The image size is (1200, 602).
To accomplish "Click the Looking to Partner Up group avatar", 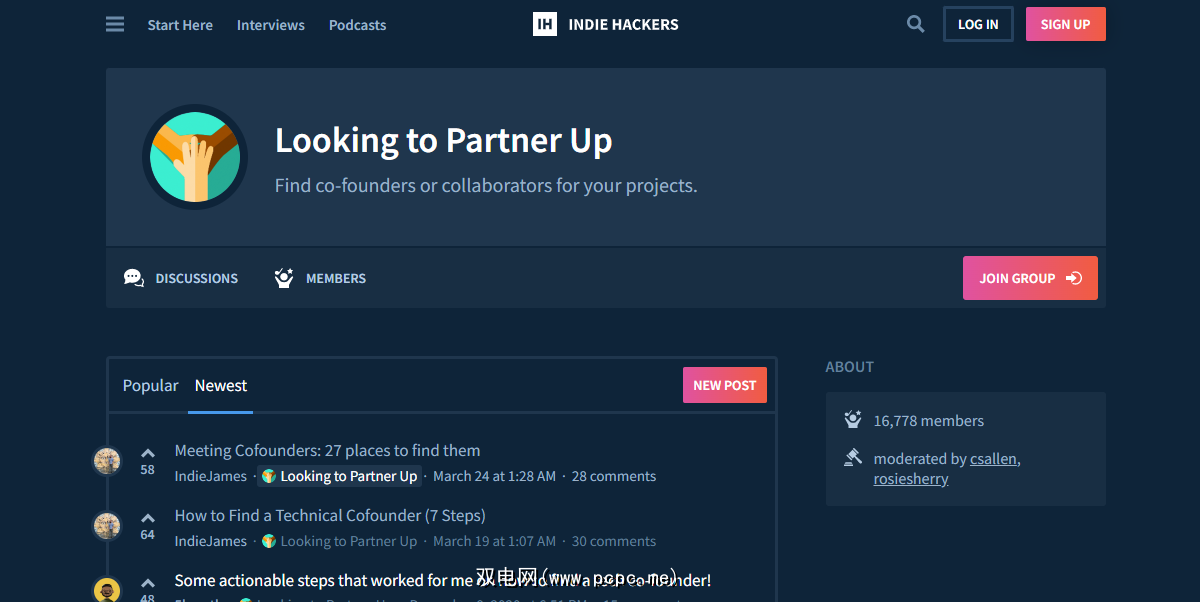I will 195,157.
